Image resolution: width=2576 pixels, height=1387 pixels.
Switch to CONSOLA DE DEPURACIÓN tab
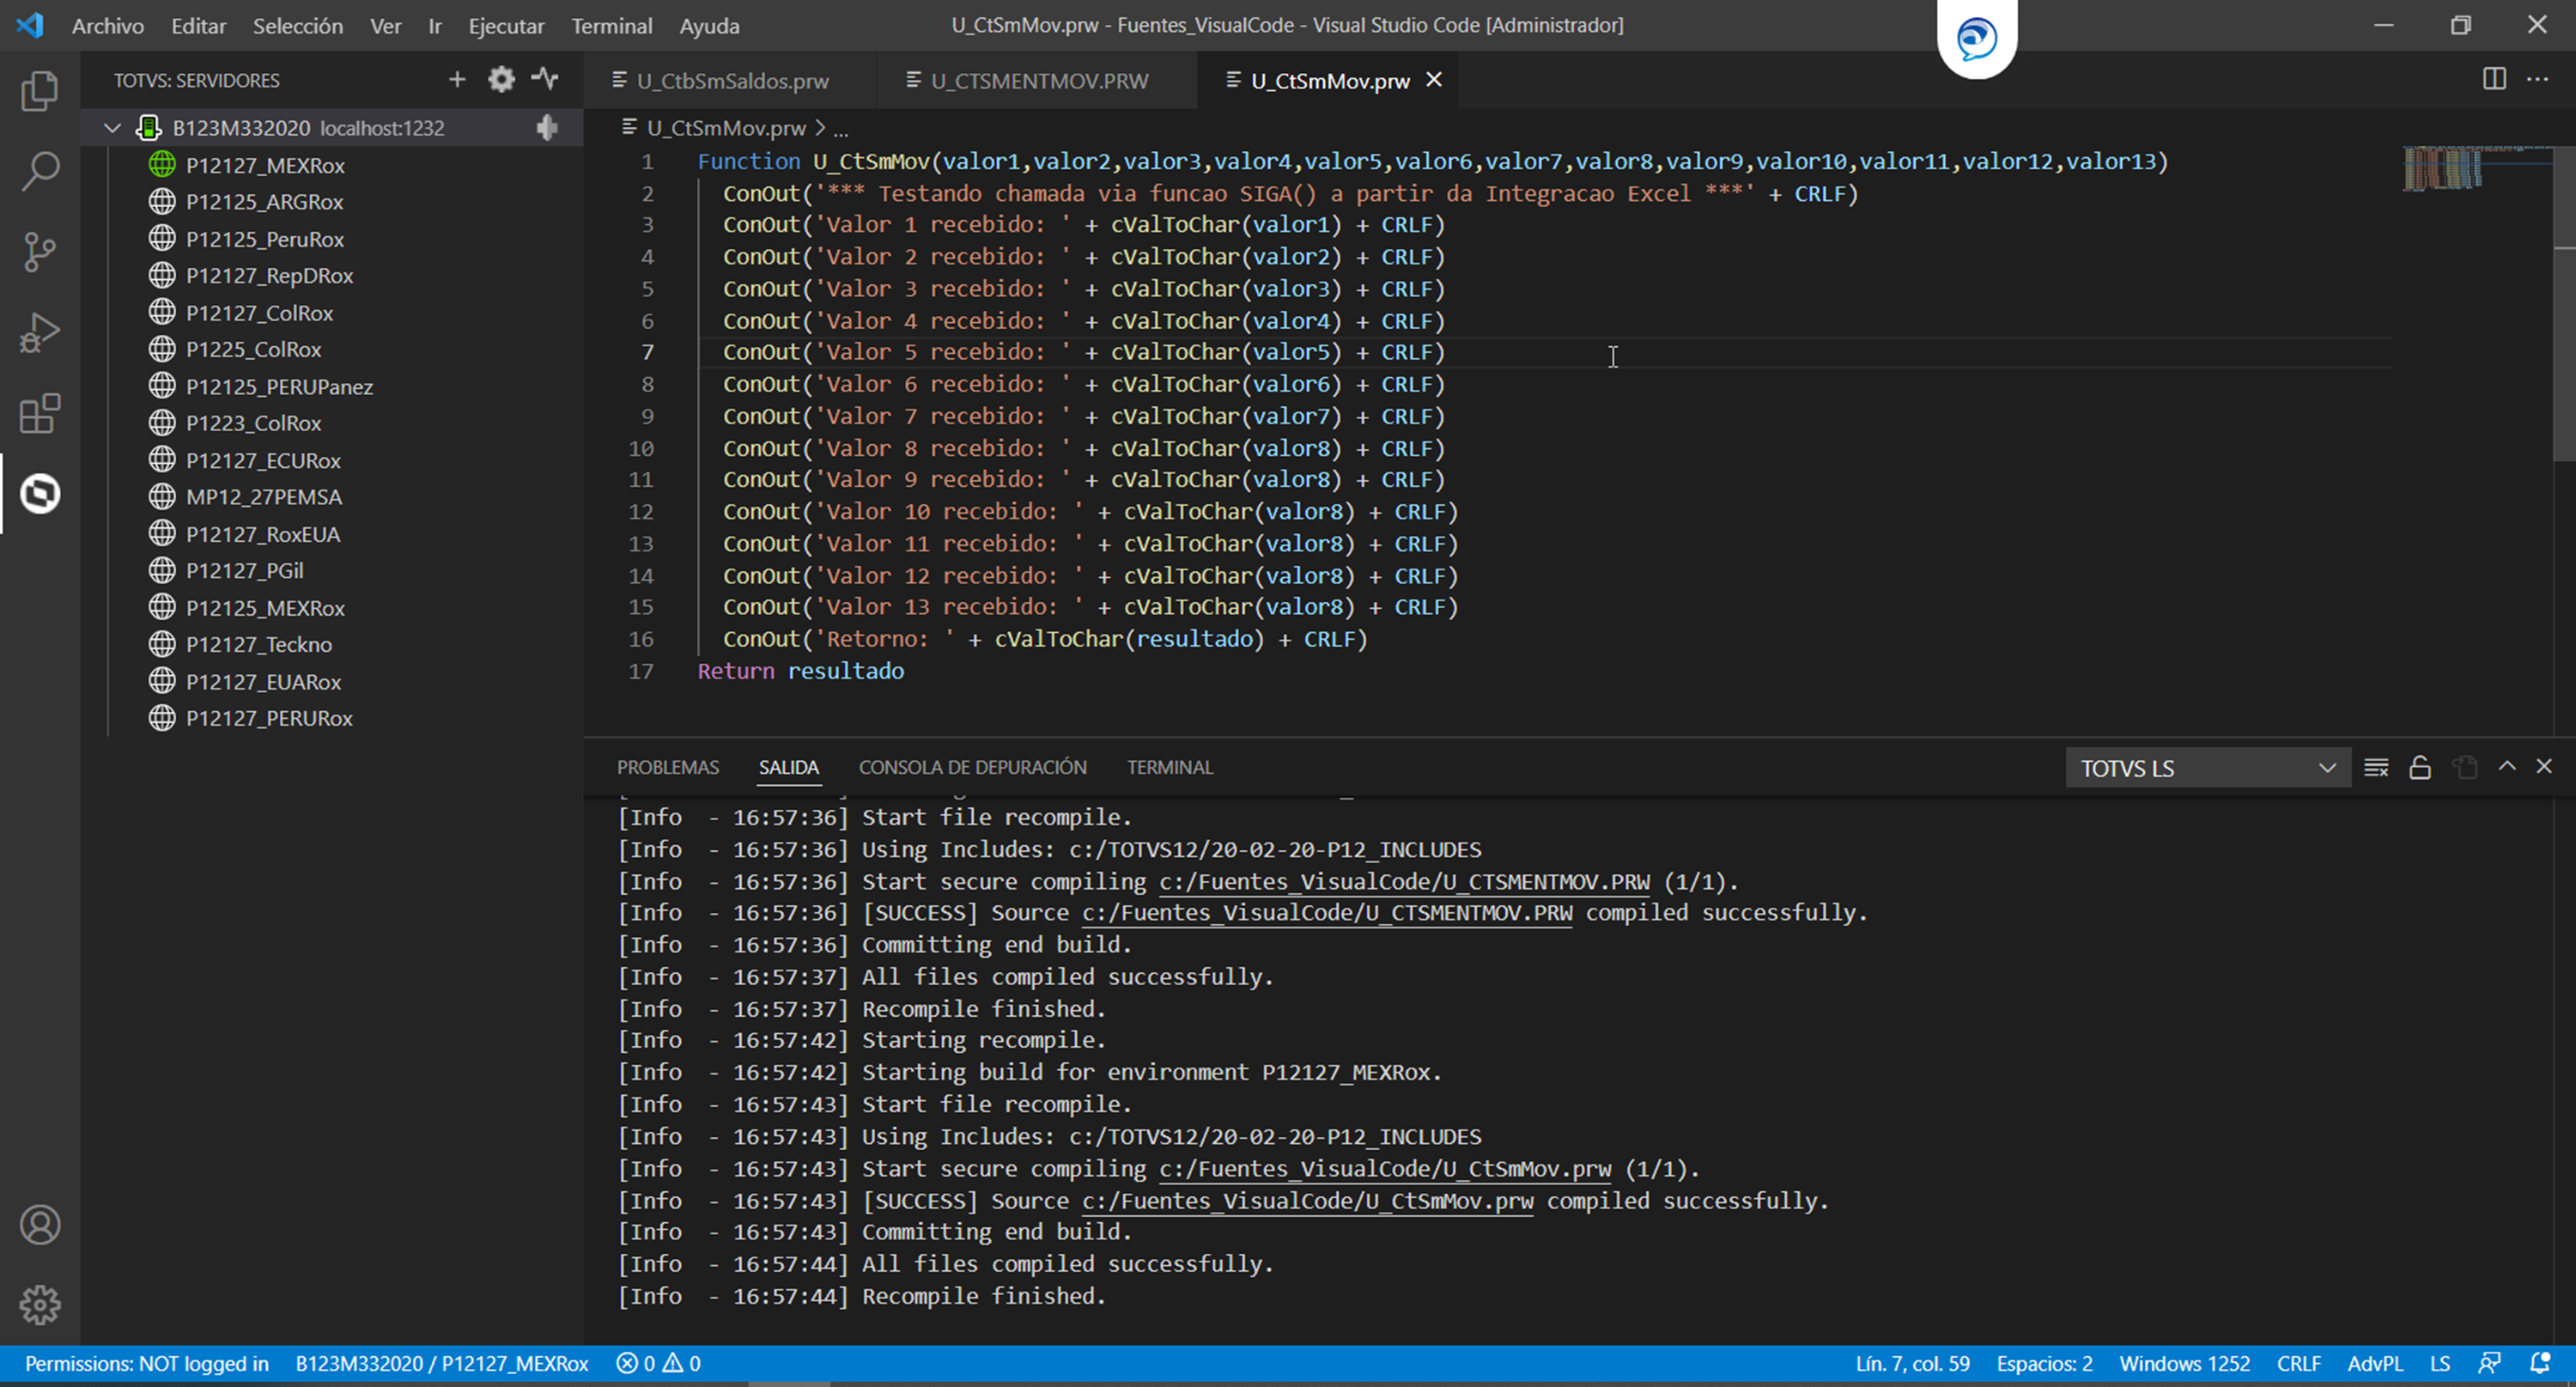coord(973,767)
